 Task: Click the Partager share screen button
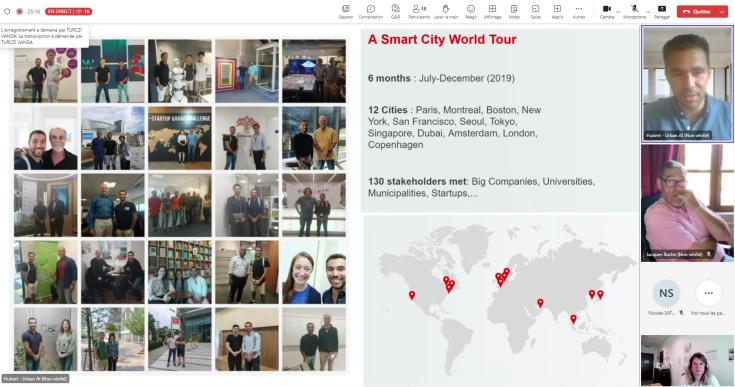pos(662,12)
